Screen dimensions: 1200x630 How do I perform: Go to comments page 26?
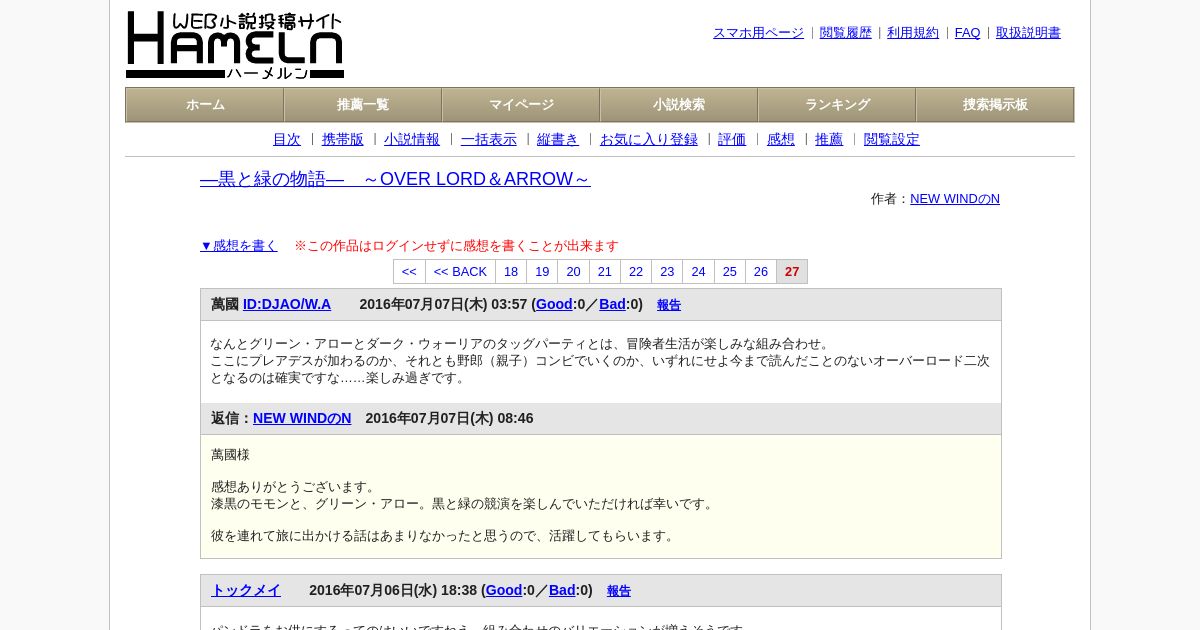(761, 272)
